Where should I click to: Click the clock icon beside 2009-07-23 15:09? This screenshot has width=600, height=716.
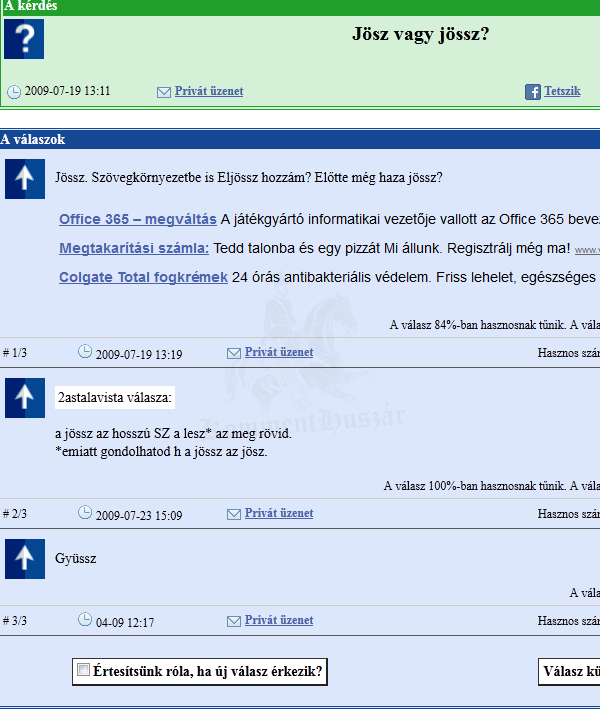point(85,514)
